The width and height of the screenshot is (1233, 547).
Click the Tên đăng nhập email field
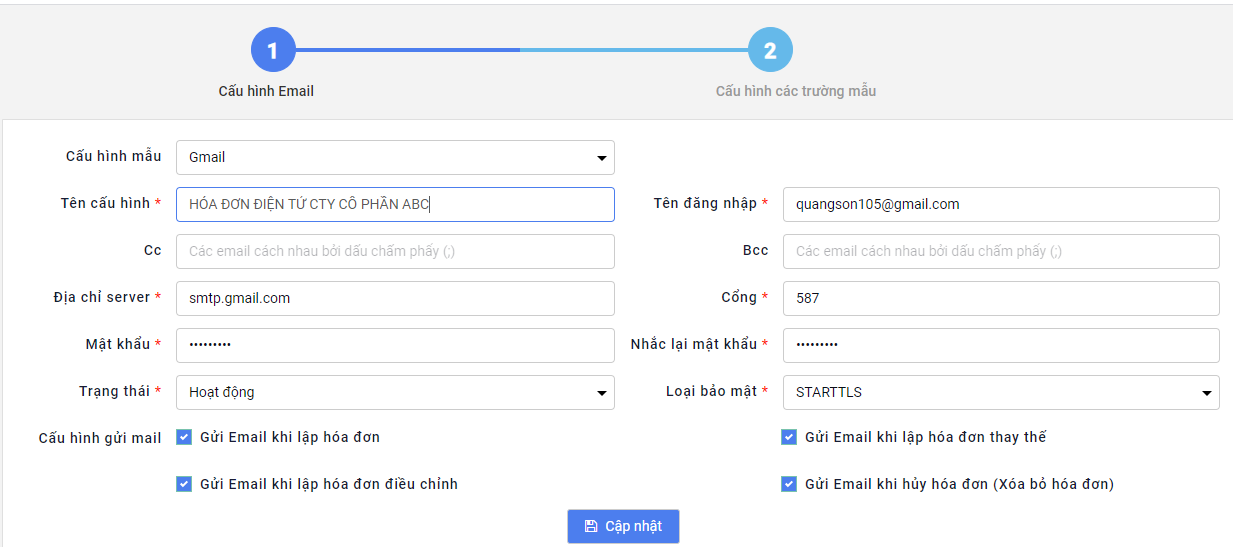click(1001, 204)
